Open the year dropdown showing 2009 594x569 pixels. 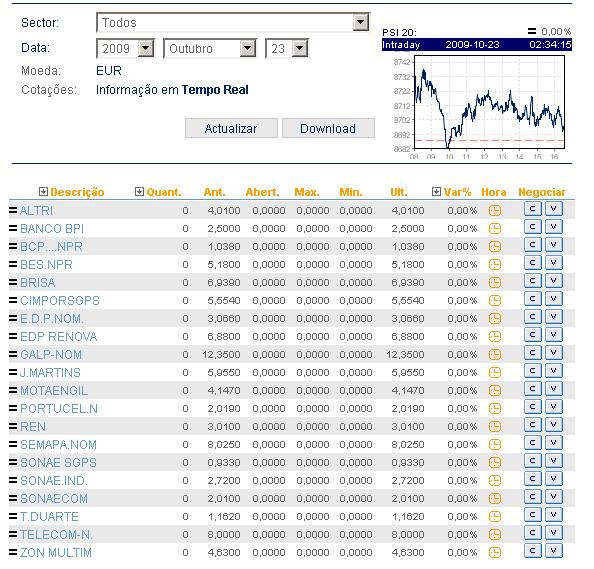pos(125,48)
